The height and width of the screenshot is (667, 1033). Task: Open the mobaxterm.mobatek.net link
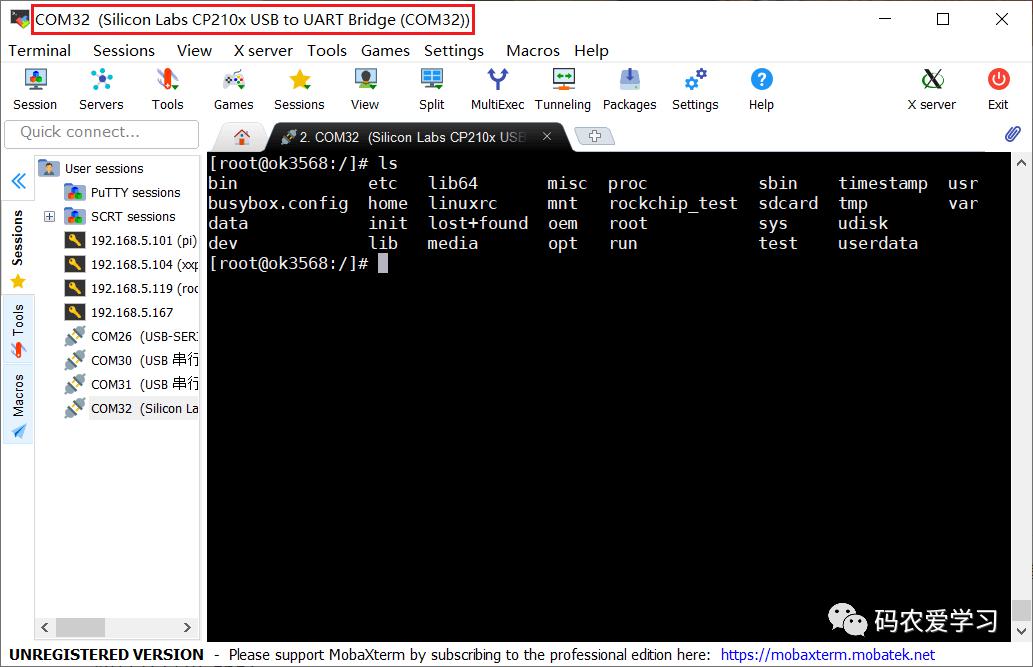pos(827,654)
